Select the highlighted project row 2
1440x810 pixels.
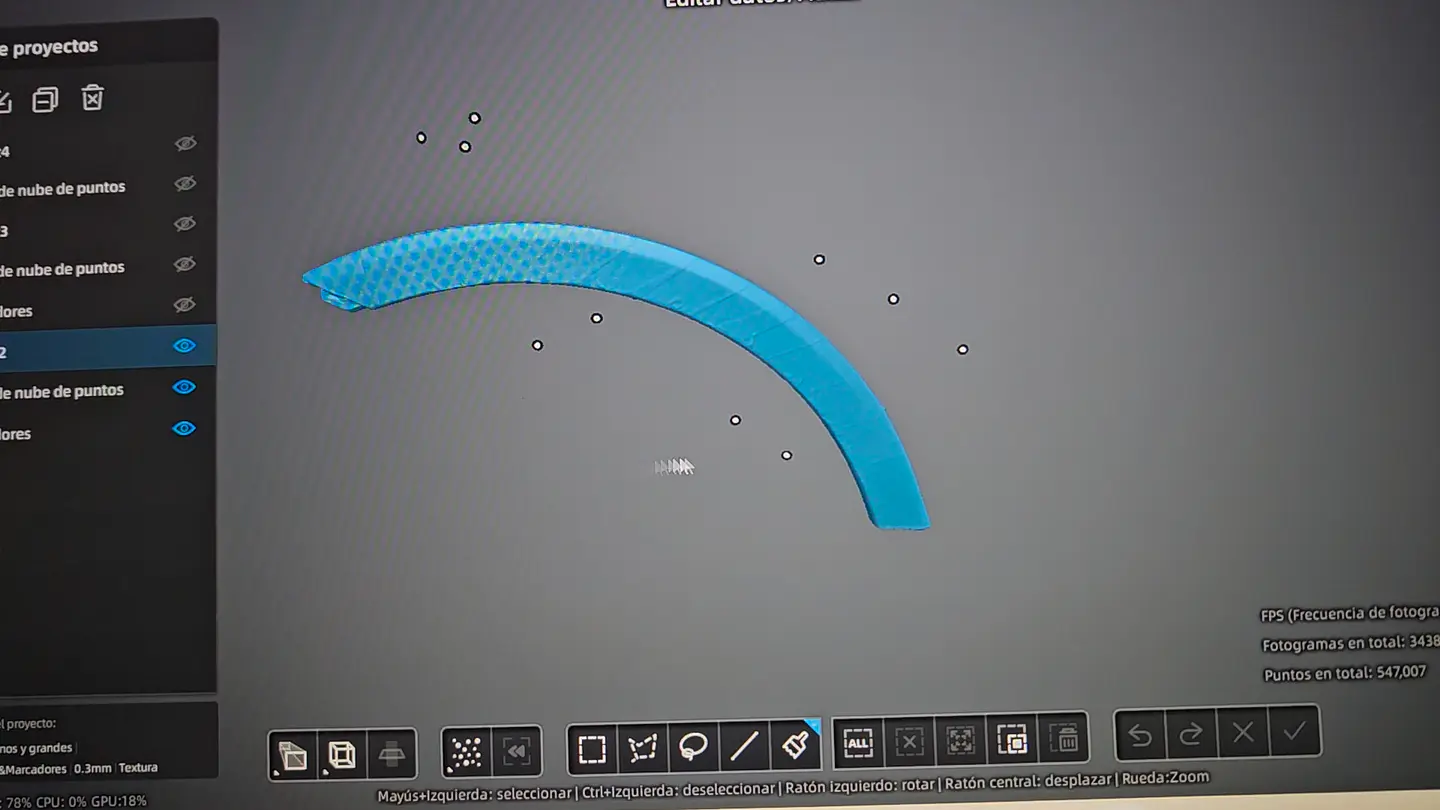coord(80,350)
